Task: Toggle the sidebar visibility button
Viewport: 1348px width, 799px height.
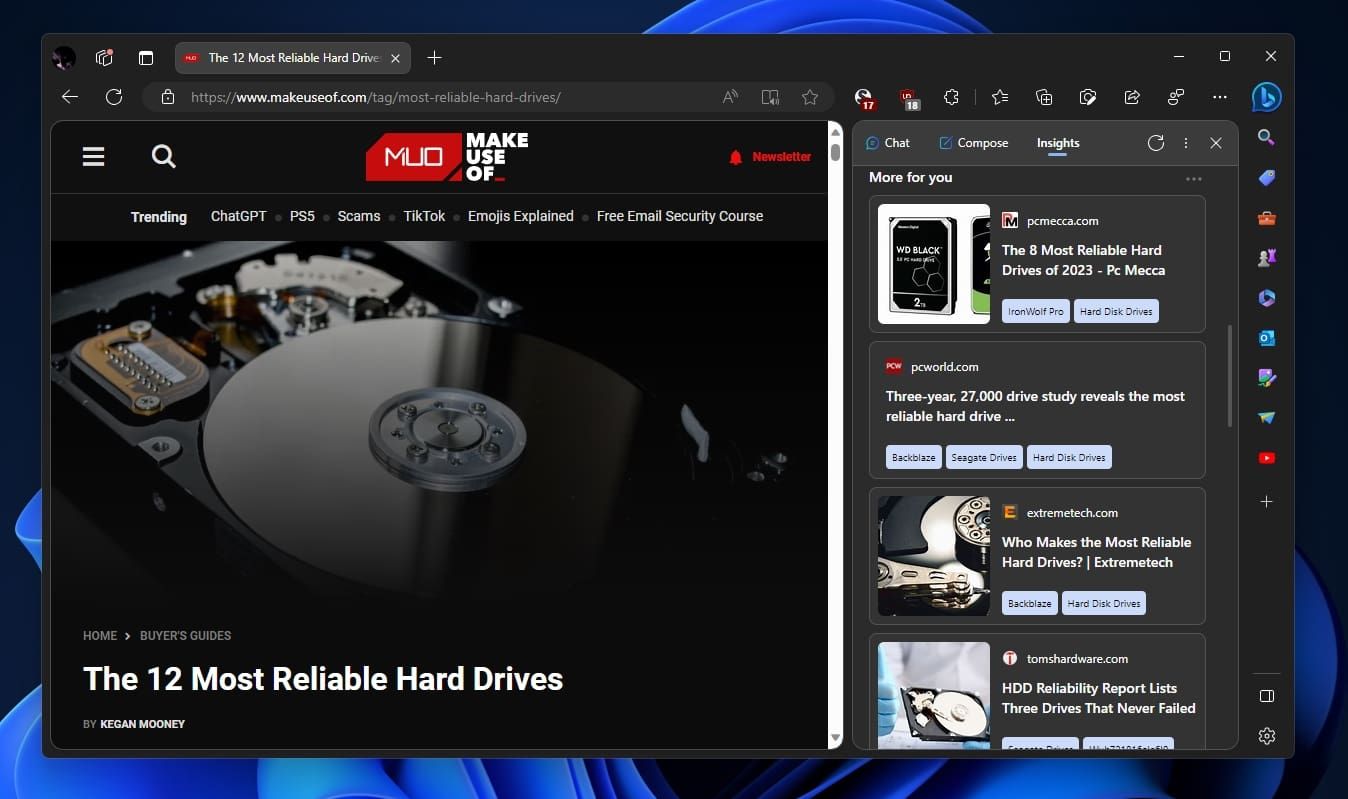Action: pyautogui.click(x=1266, y=696)
